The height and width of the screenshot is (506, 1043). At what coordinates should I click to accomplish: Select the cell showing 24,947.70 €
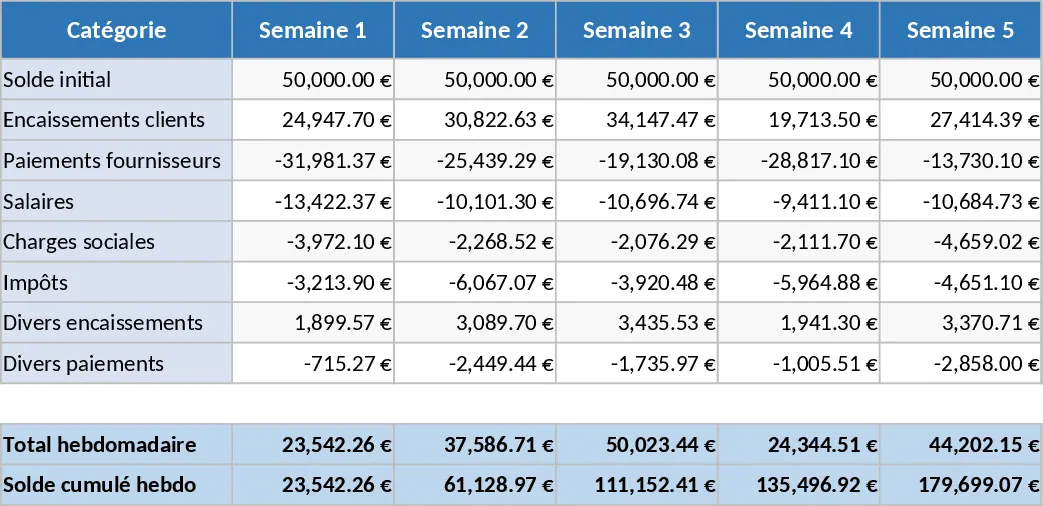click(x=313, y=120)
